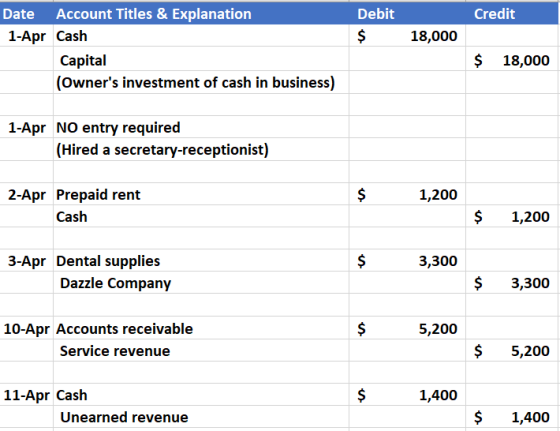Select the 3-Apr date cell
The width and height of the screenshot is (560, 431).
pos(27,261)
